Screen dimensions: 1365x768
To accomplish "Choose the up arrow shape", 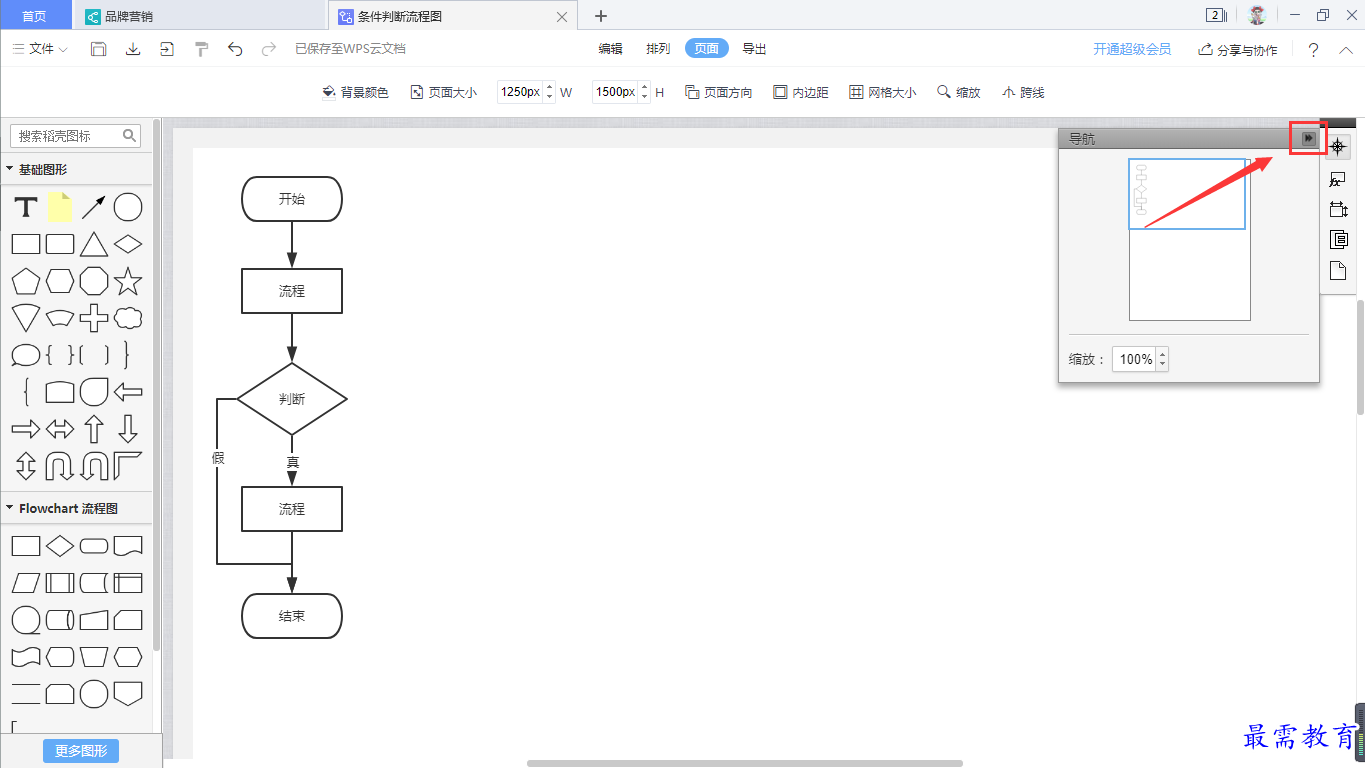I will pyautogui.click(x=94, y=429).
